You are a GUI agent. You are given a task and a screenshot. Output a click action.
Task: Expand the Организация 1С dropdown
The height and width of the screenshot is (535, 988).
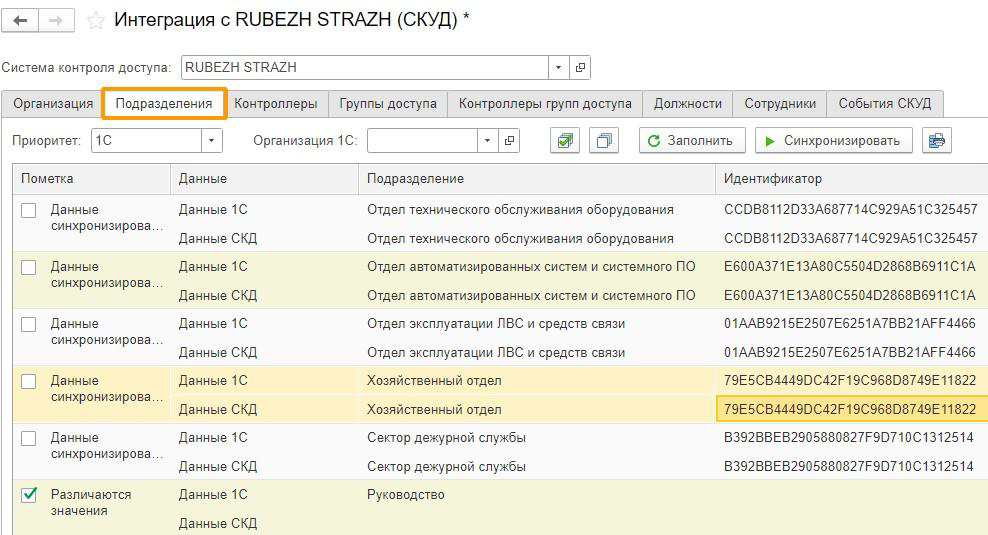point(488,141)
